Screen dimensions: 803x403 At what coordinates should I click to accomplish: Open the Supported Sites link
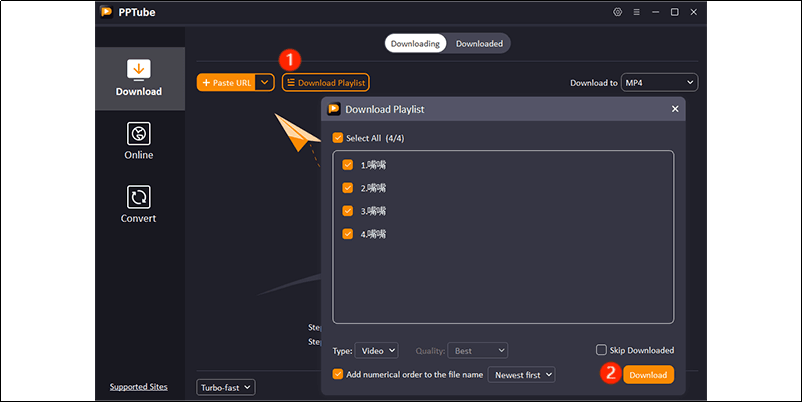(139, 387)
